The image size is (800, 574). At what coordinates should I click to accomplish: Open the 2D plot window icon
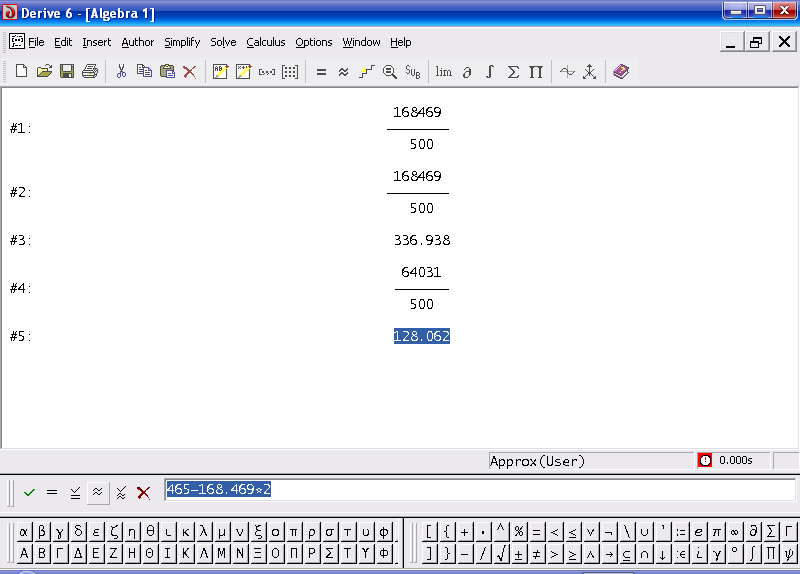click(x=567, y=72)
